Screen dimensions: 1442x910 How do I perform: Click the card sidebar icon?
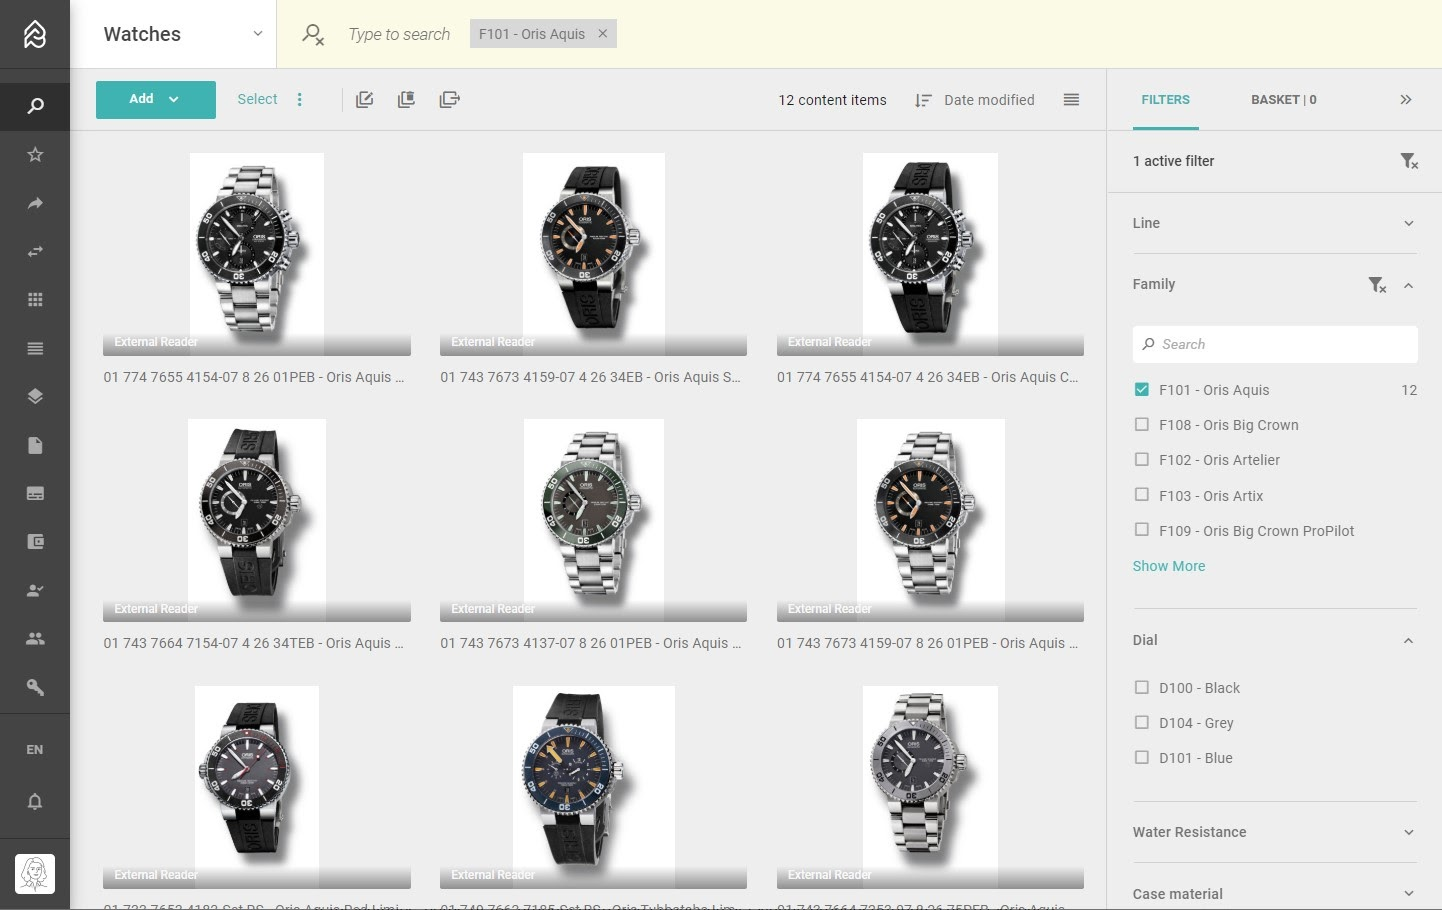(x=35, y=493)
